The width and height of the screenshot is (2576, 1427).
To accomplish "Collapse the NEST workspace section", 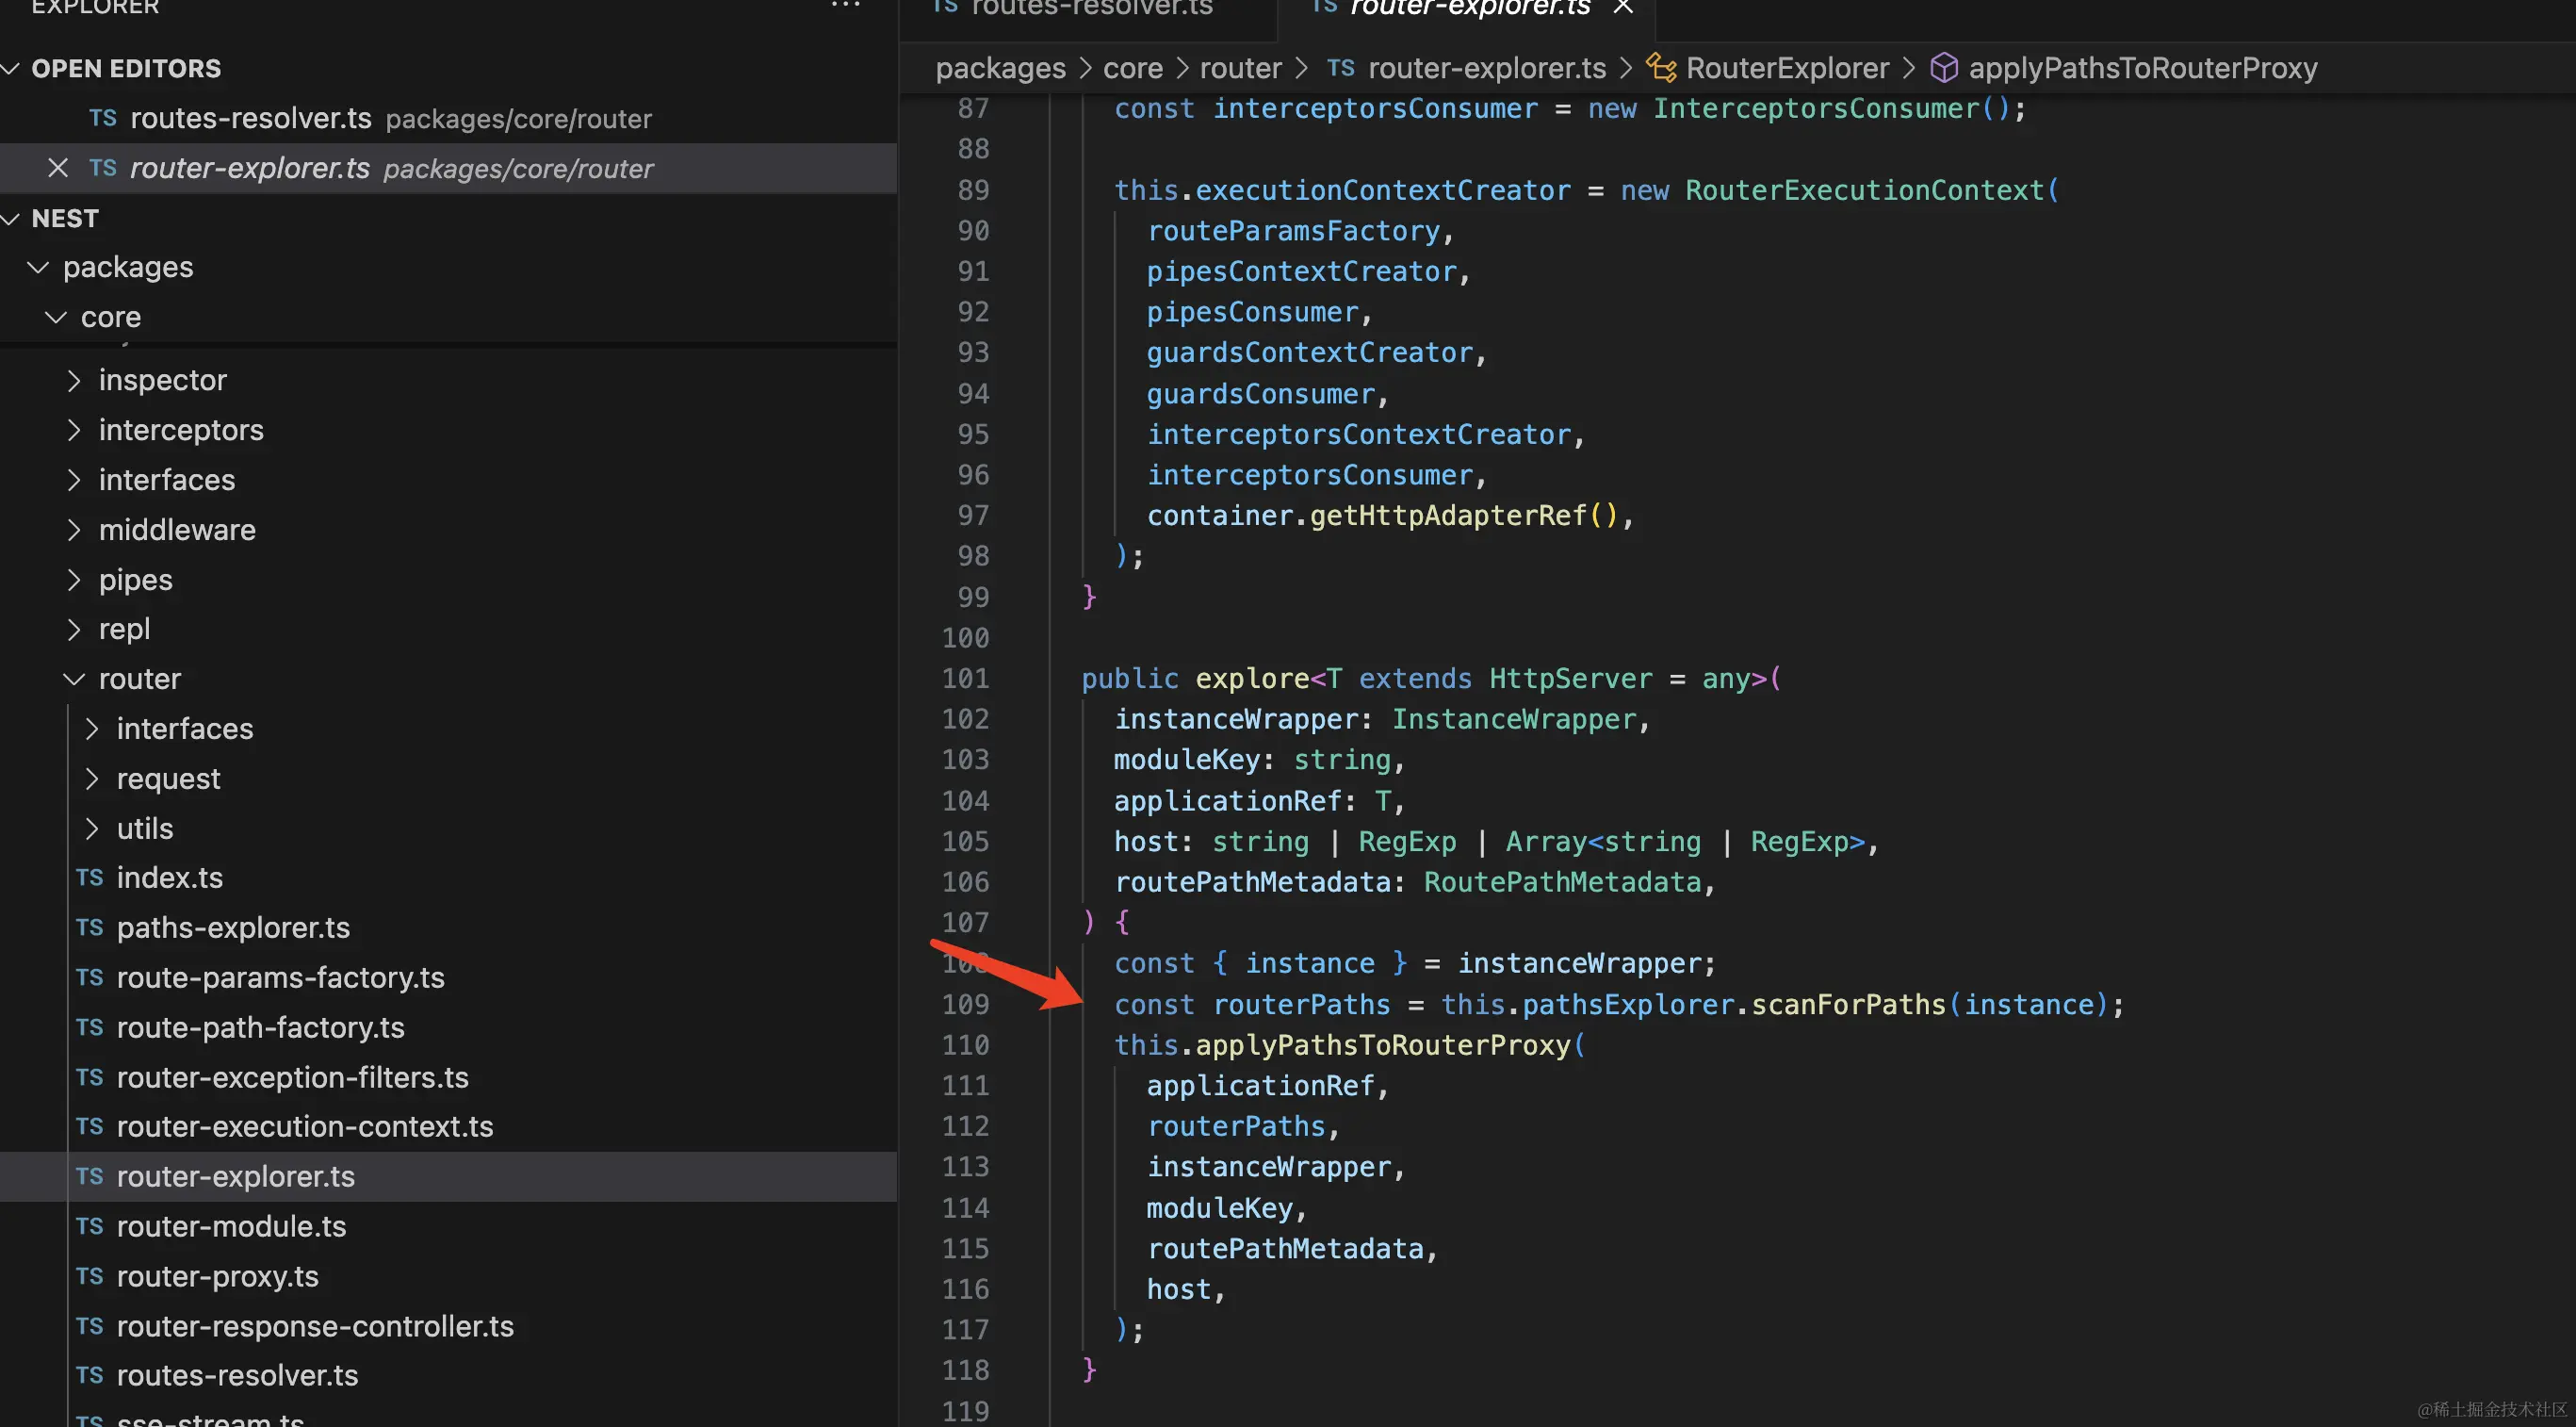I will click(x=12, y=218).
